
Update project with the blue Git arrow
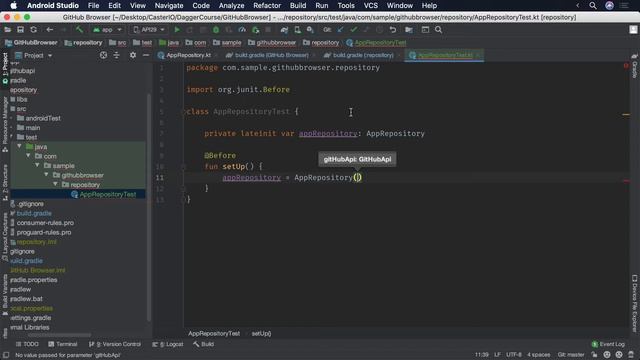pyautogui.click(x=340, y=30)
